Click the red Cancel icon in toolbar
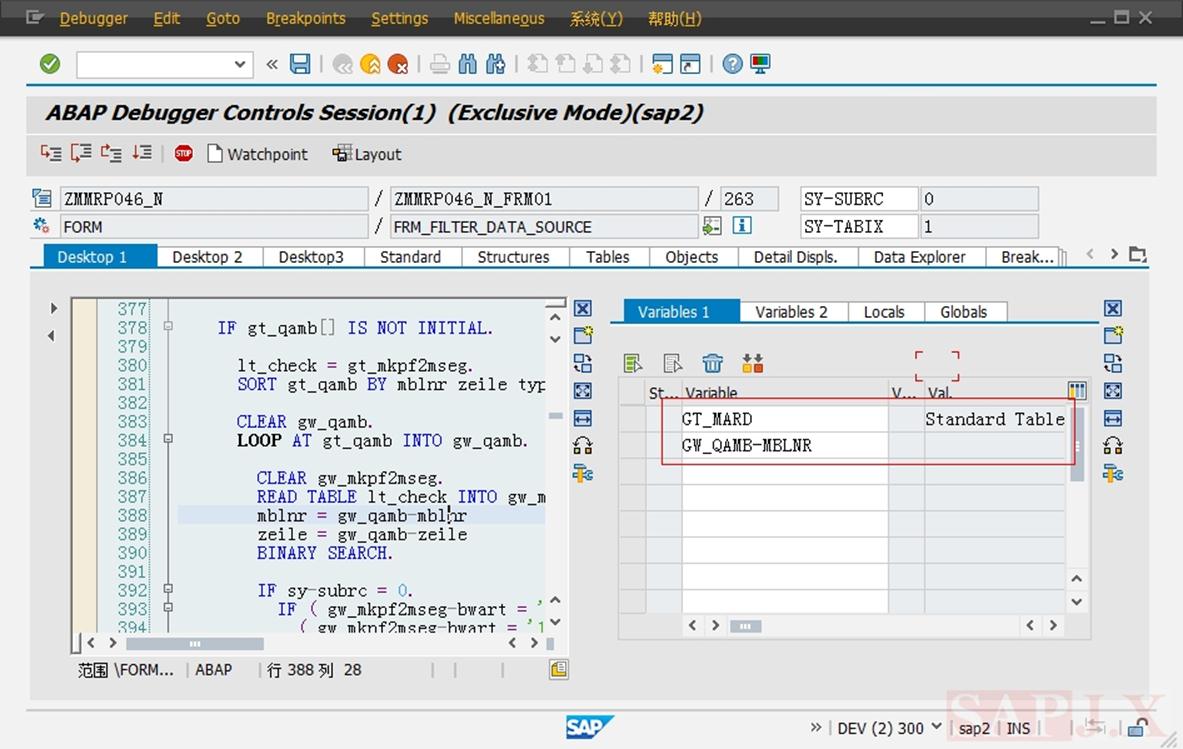 pyautogui.click(x=398, y=64)
